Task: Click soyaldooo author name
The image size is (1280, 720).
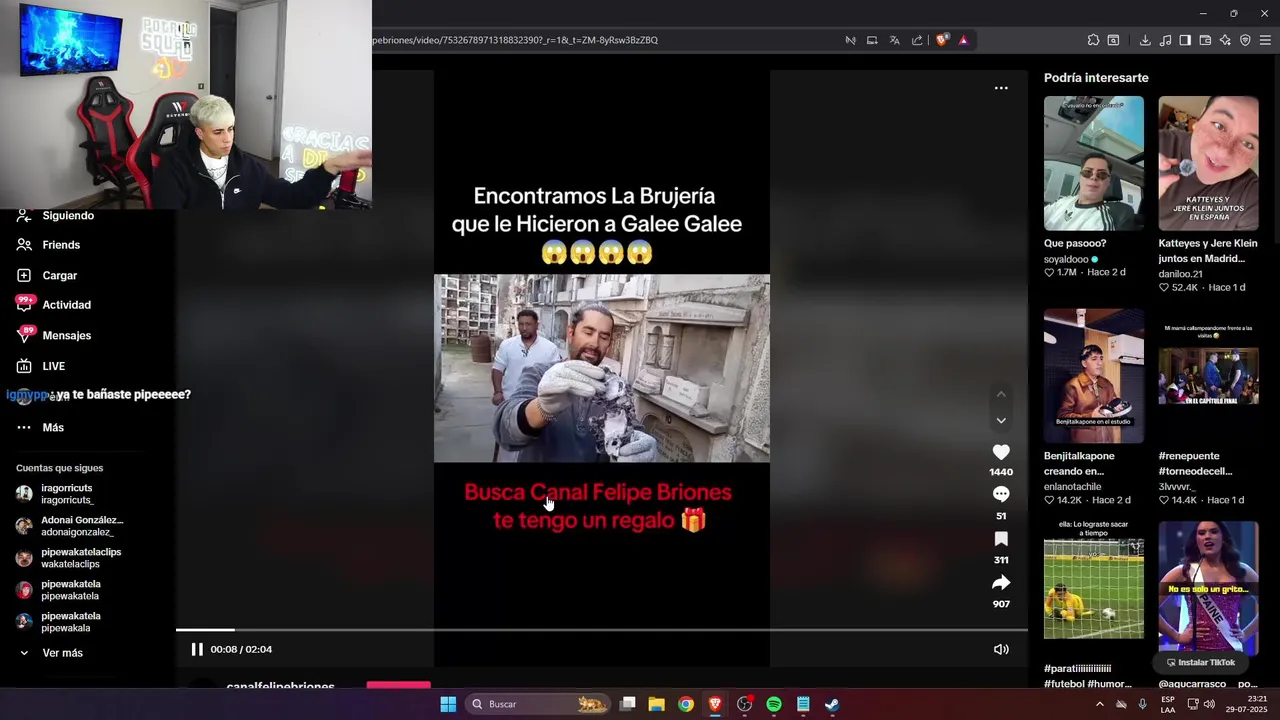Action: [1066, 259]
